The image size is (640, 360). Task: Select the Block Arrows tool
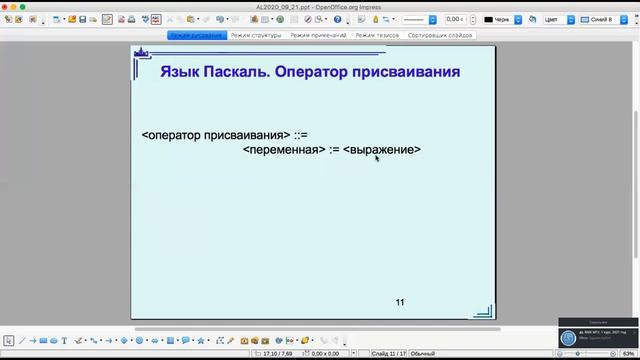pyautogui.click(x=155, y=340)
